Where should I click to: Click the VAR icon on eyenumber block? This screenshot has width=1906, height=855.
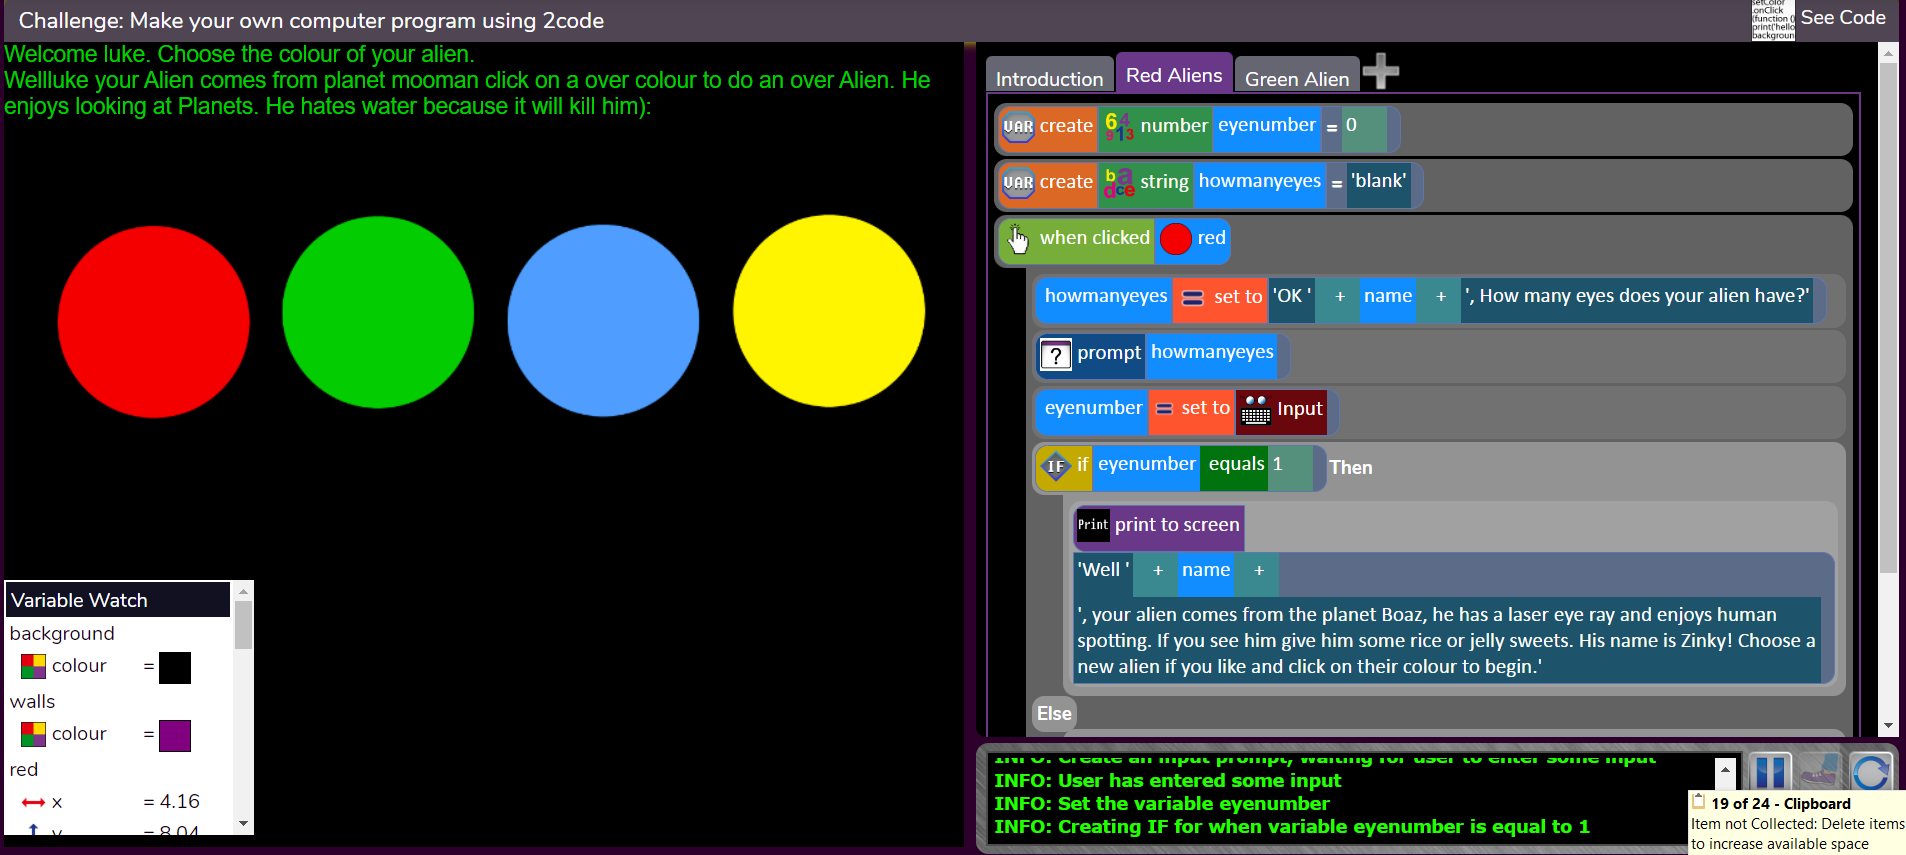(x=1018, y=127)
